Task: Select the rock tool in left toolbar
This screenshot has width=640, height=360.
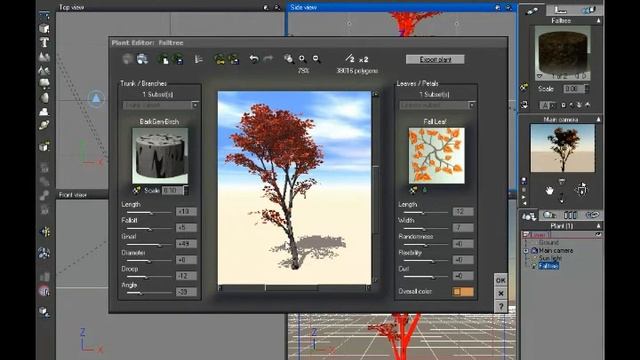Action: pyautogui.click(x=44, y=98)
